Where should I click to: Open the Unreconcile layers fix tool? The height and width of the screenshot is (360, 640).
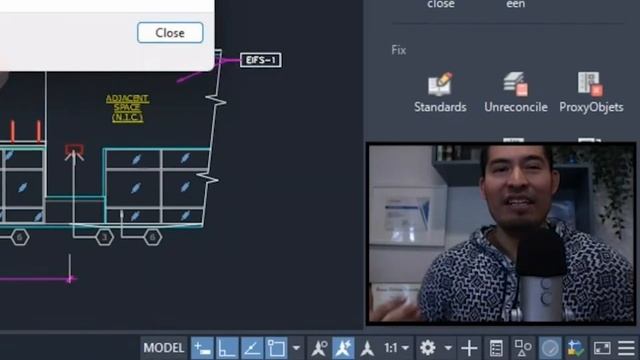point(516,93)
